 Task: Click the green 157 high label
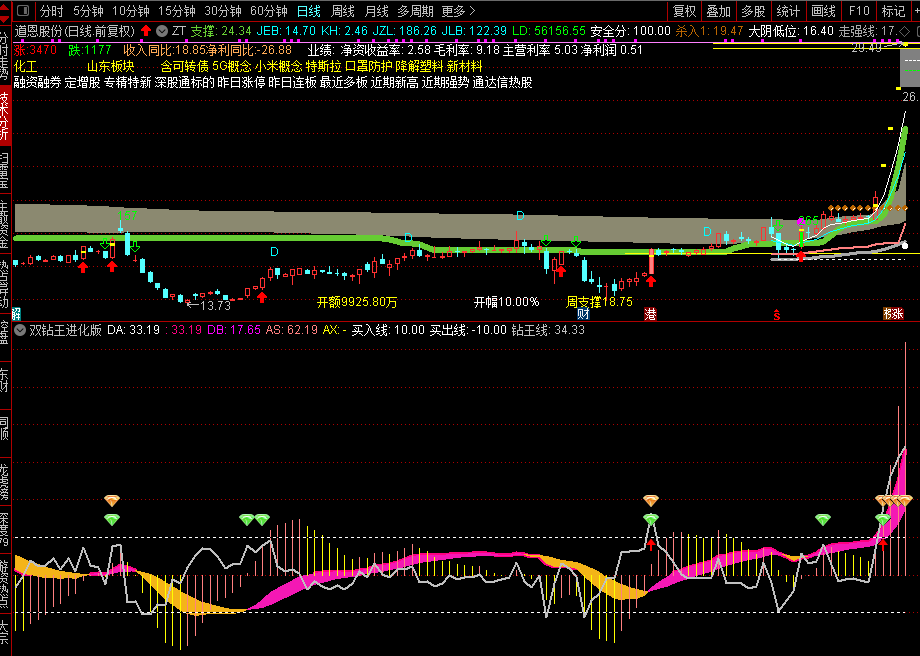coord(127,216)
